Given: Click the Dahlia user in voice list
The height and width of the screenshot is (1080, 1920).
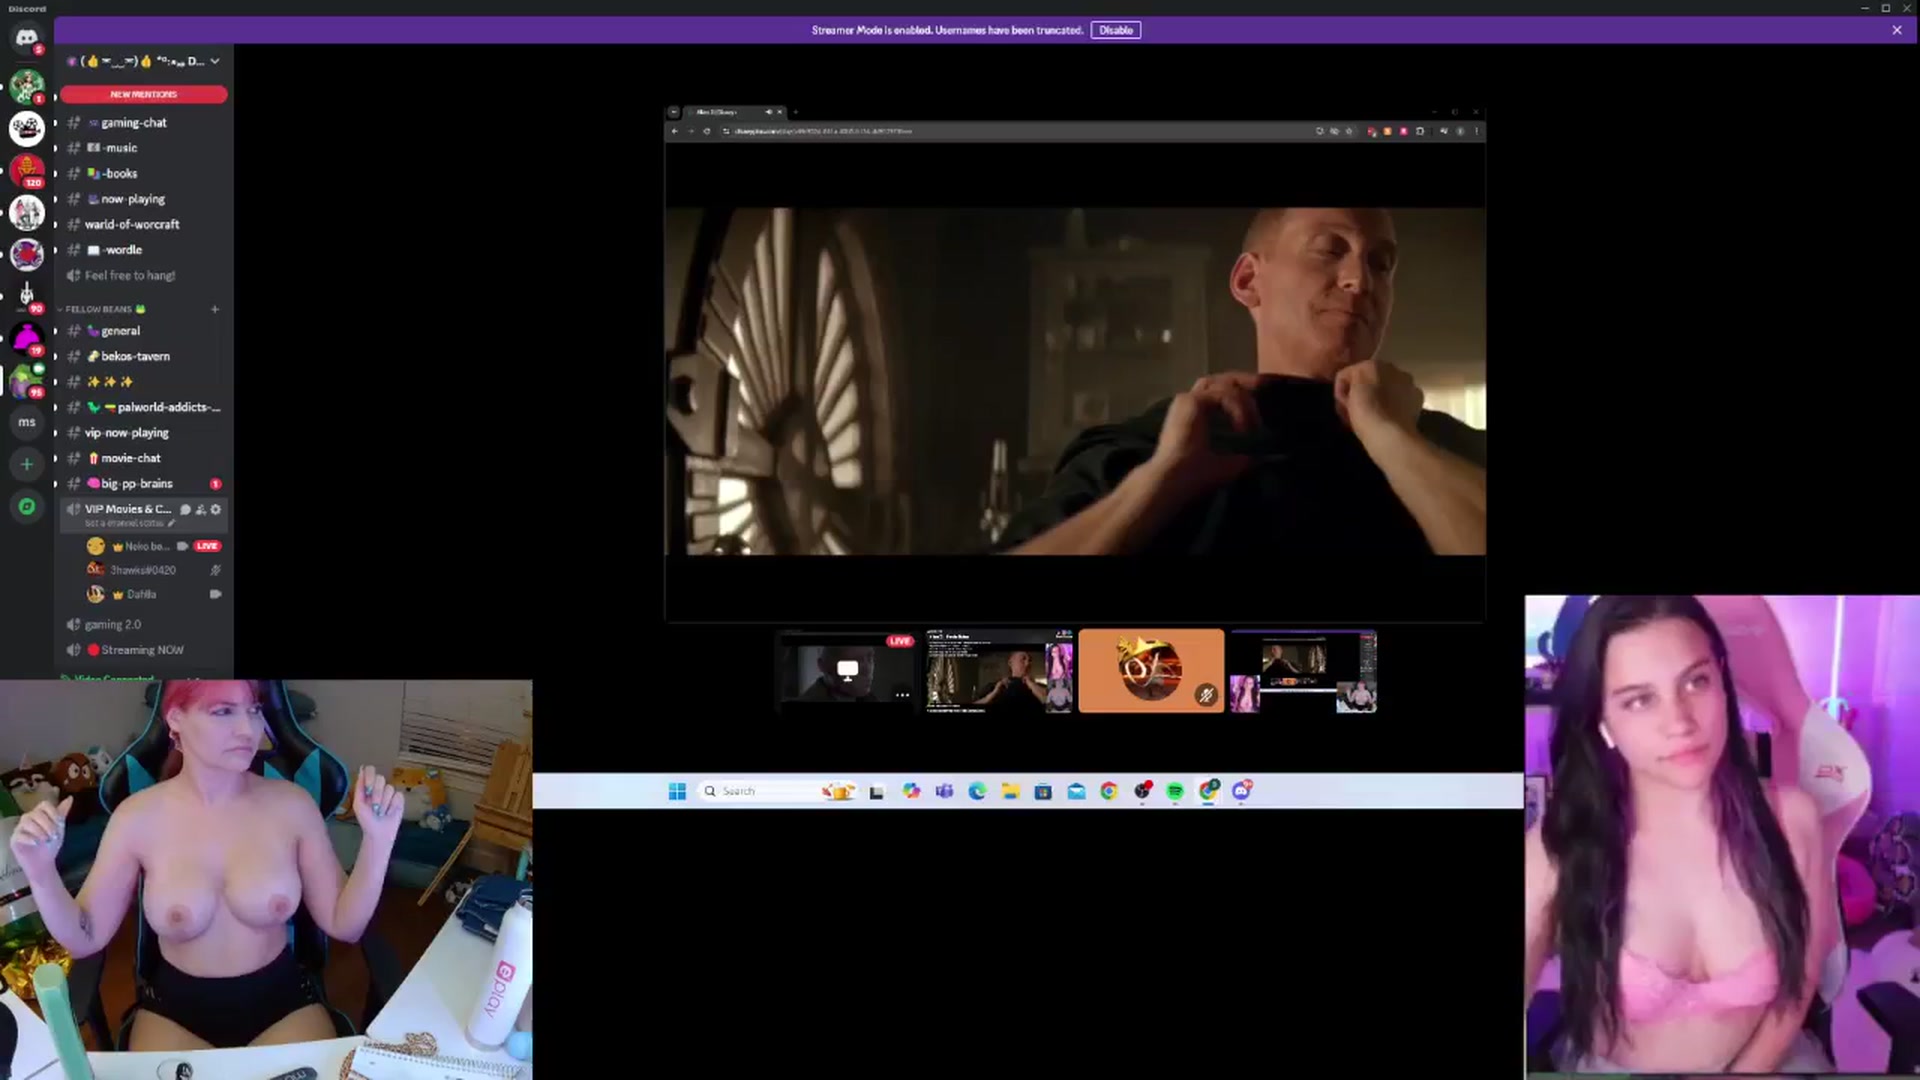Looking at the screenshot, I should coord(154,594).
